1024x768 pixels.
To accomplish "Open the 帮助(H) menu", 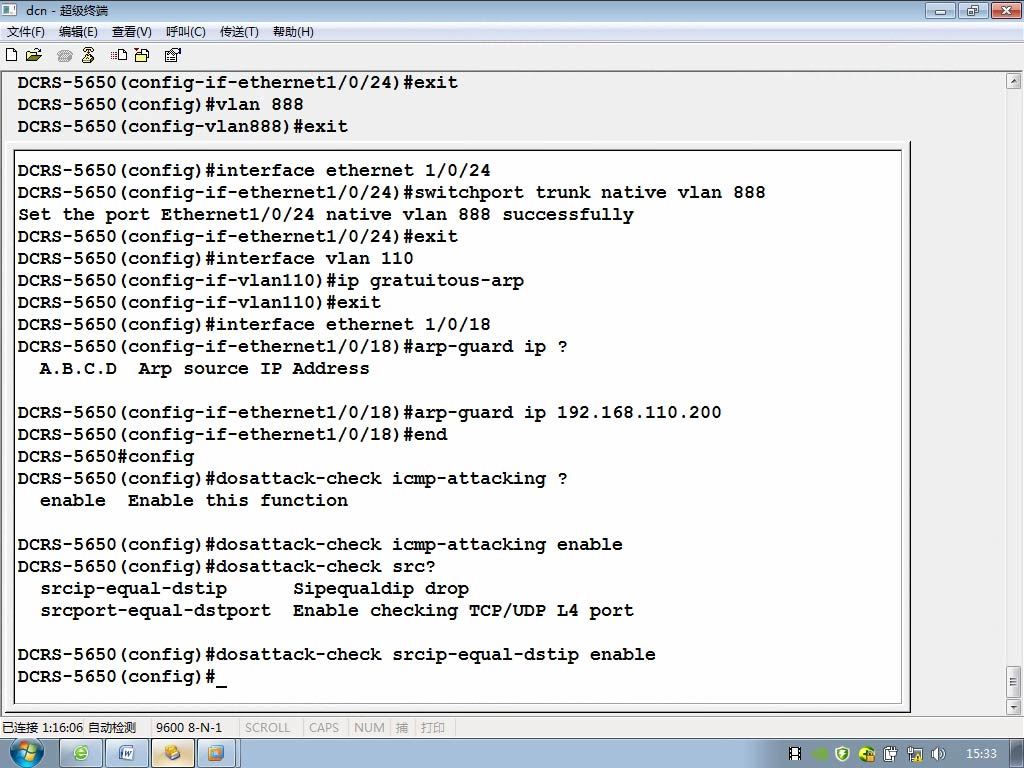I will pos(293,31).
